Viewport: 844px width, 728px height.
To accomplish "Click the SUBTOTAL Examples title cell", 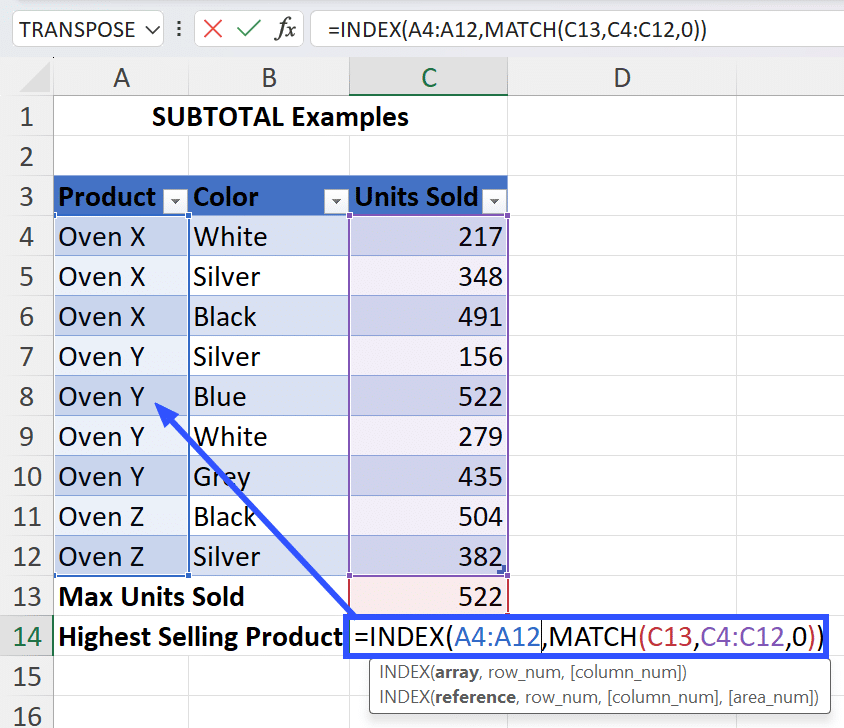I will click(280, 117).
